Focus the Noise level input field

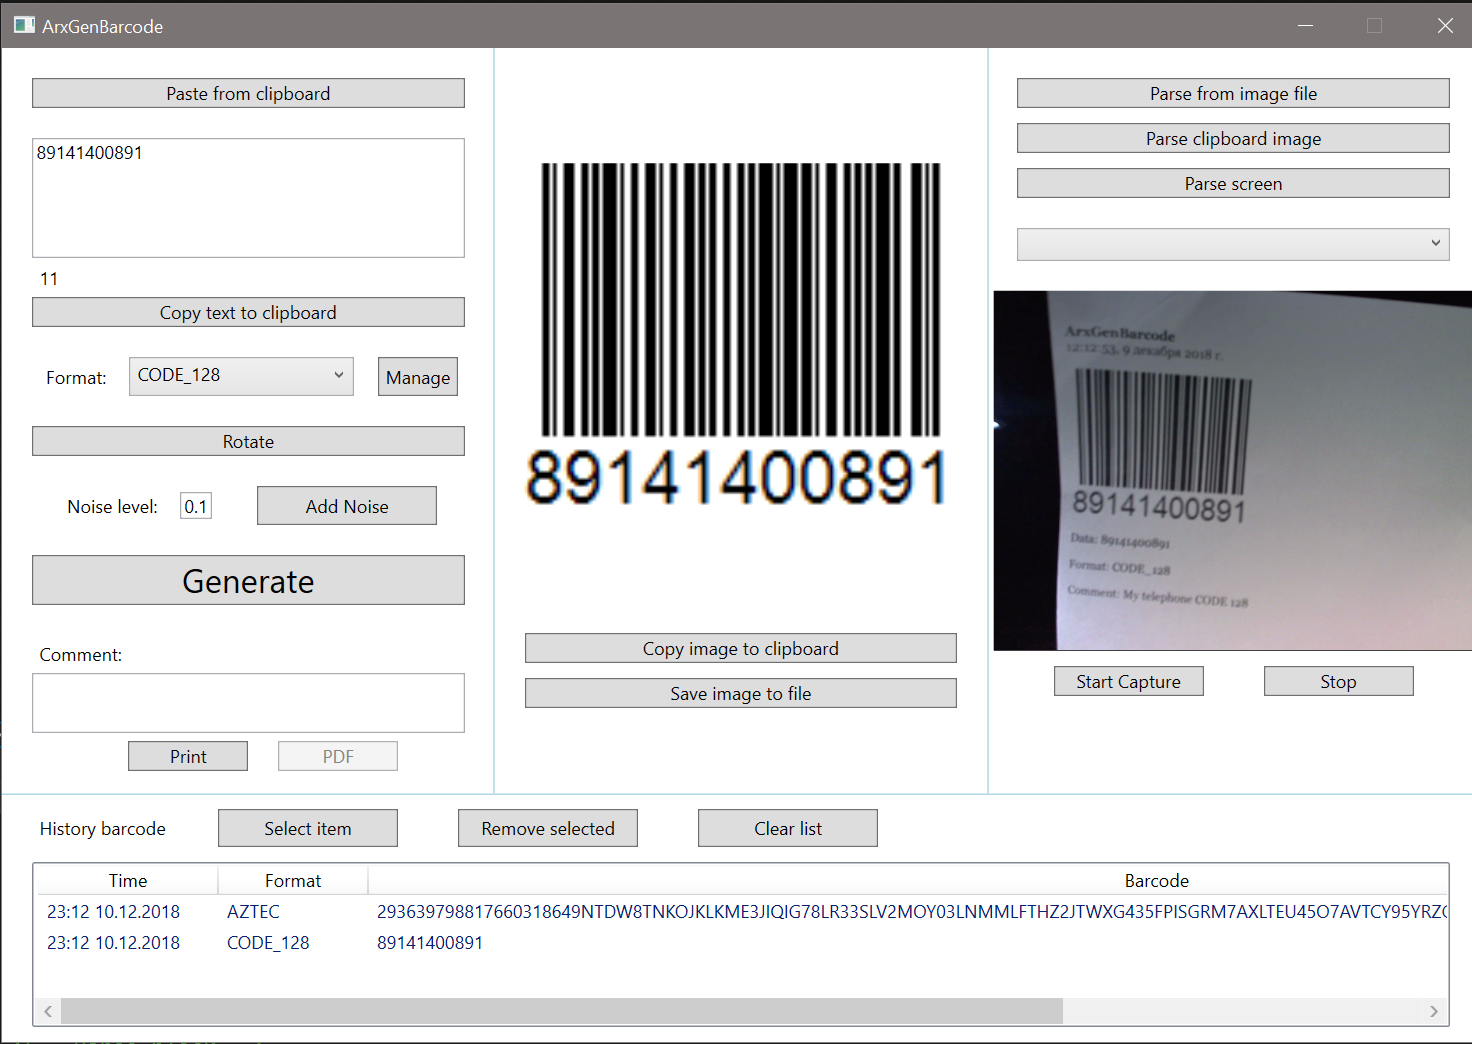pyautogui.click(x=195, y=506)
